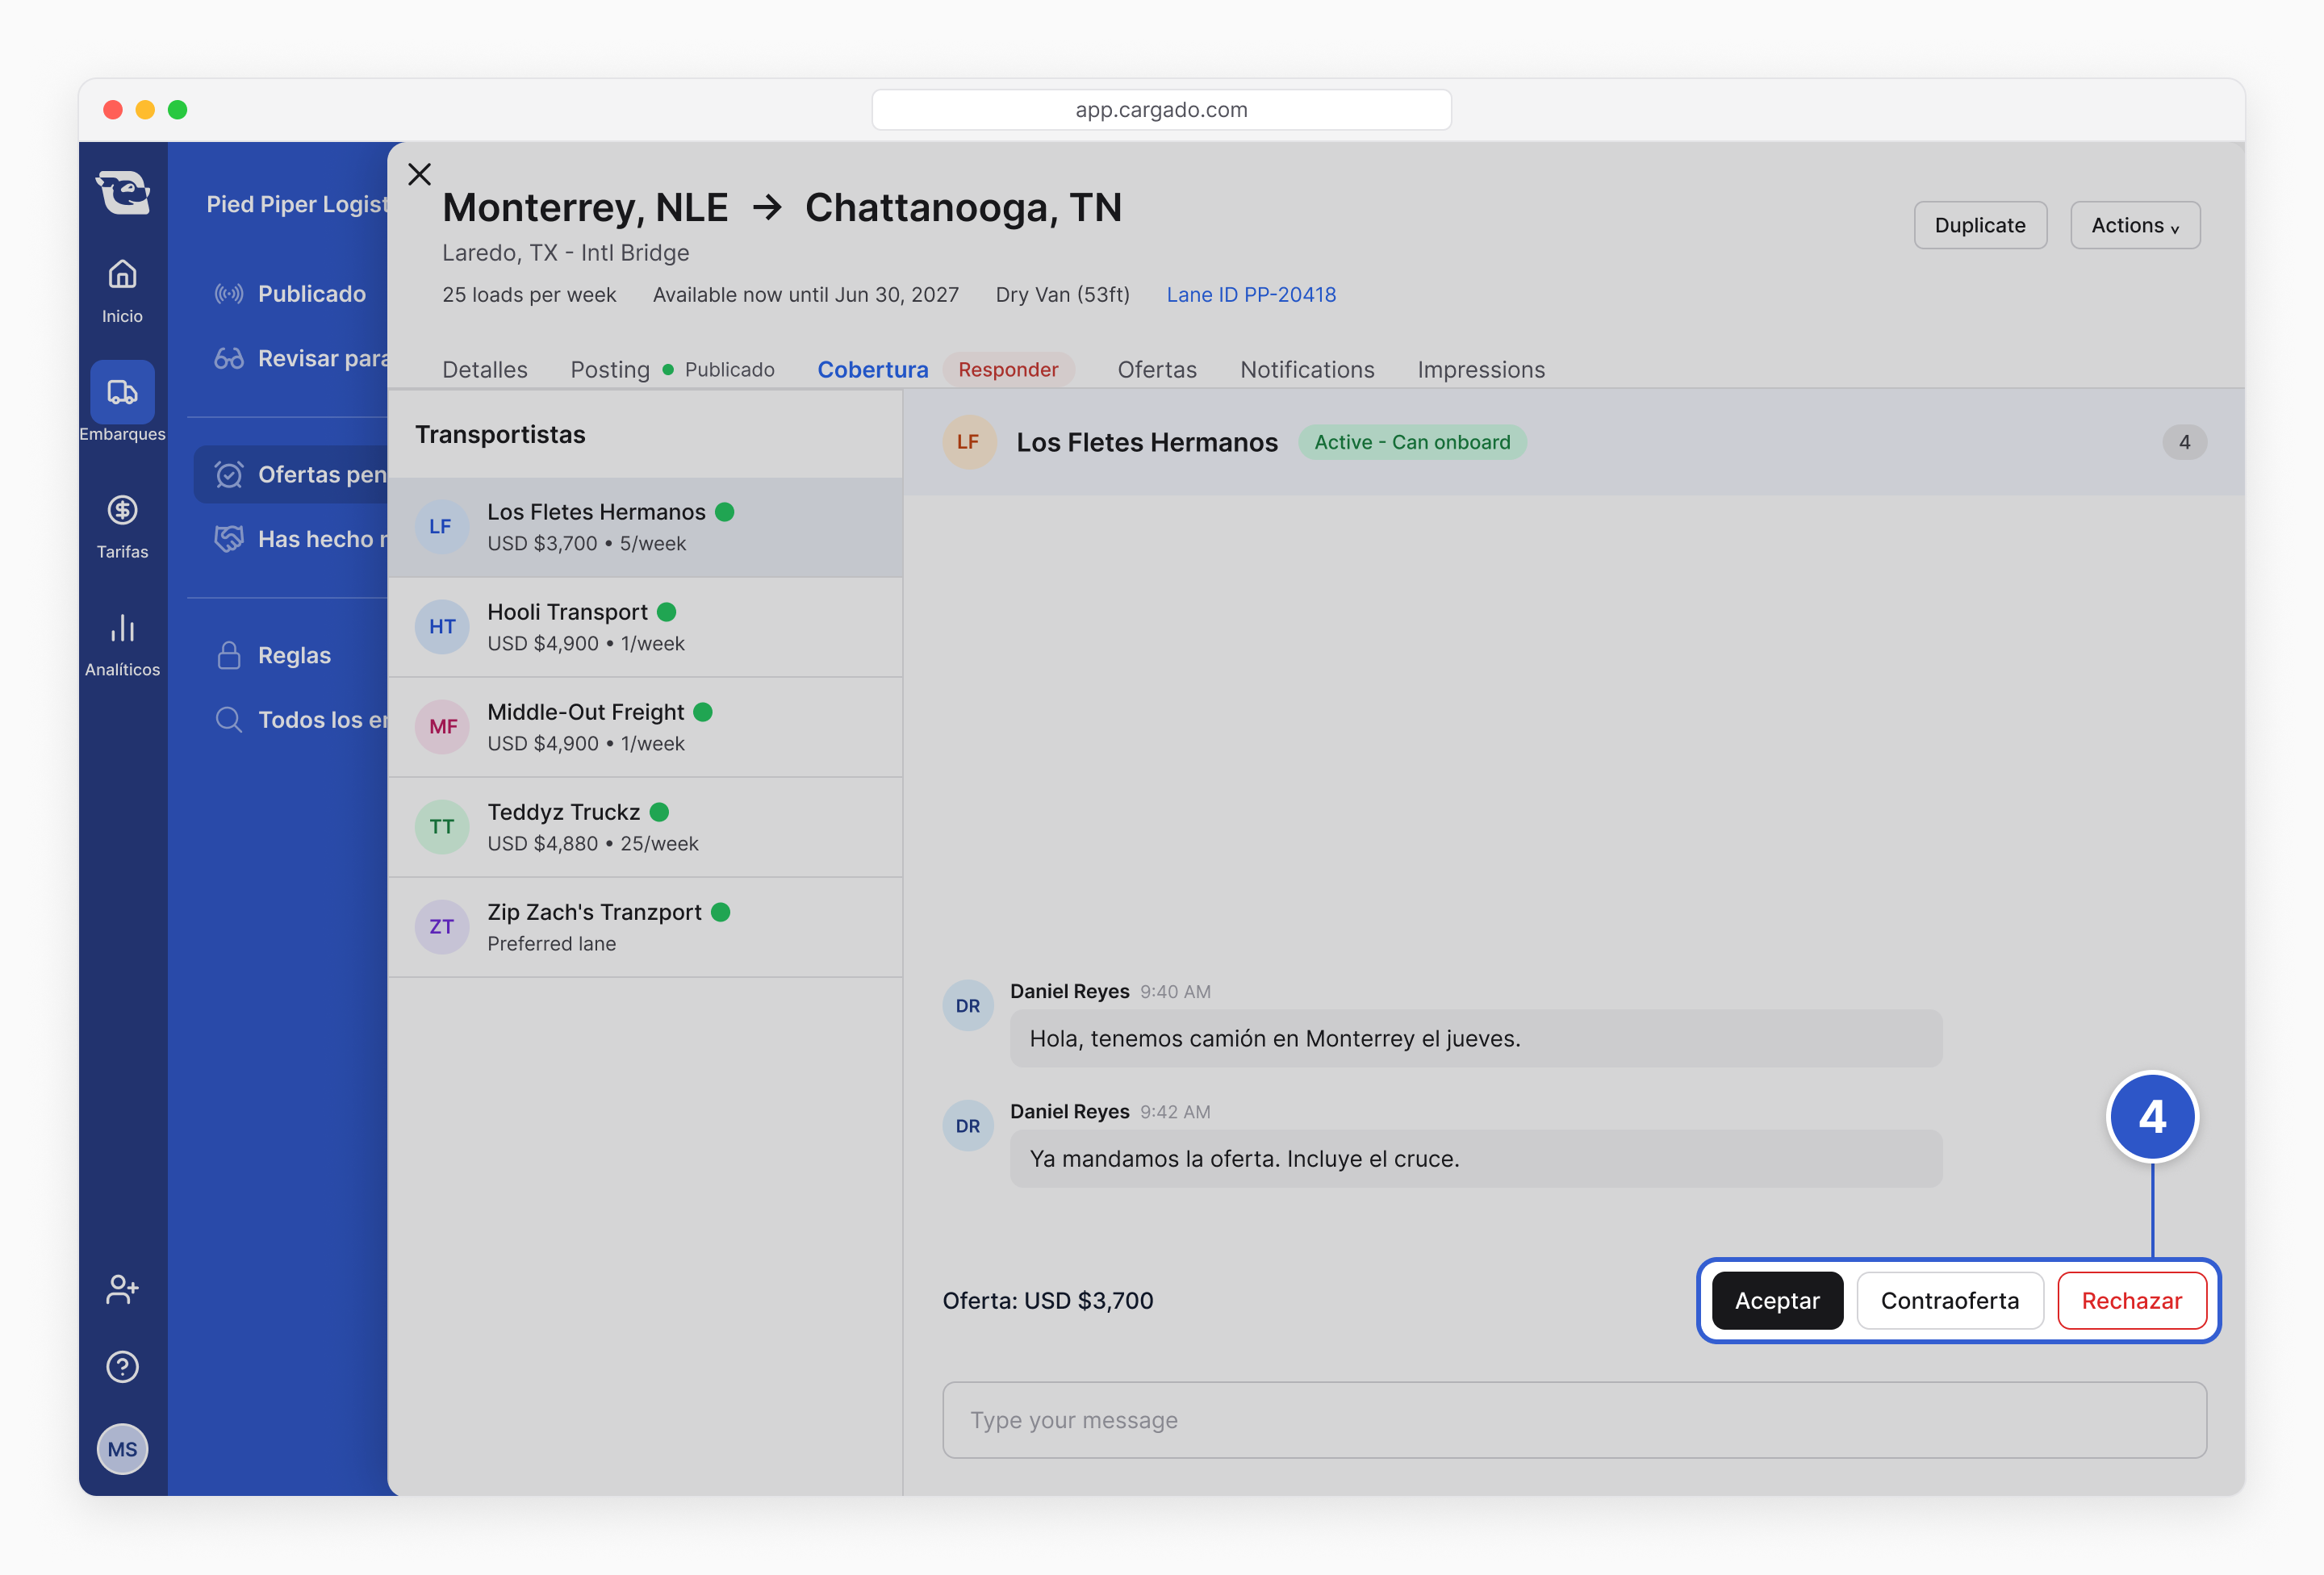Select carrier Teddyz Truckz
2324x1575 pixels.
tap(645, 827)
